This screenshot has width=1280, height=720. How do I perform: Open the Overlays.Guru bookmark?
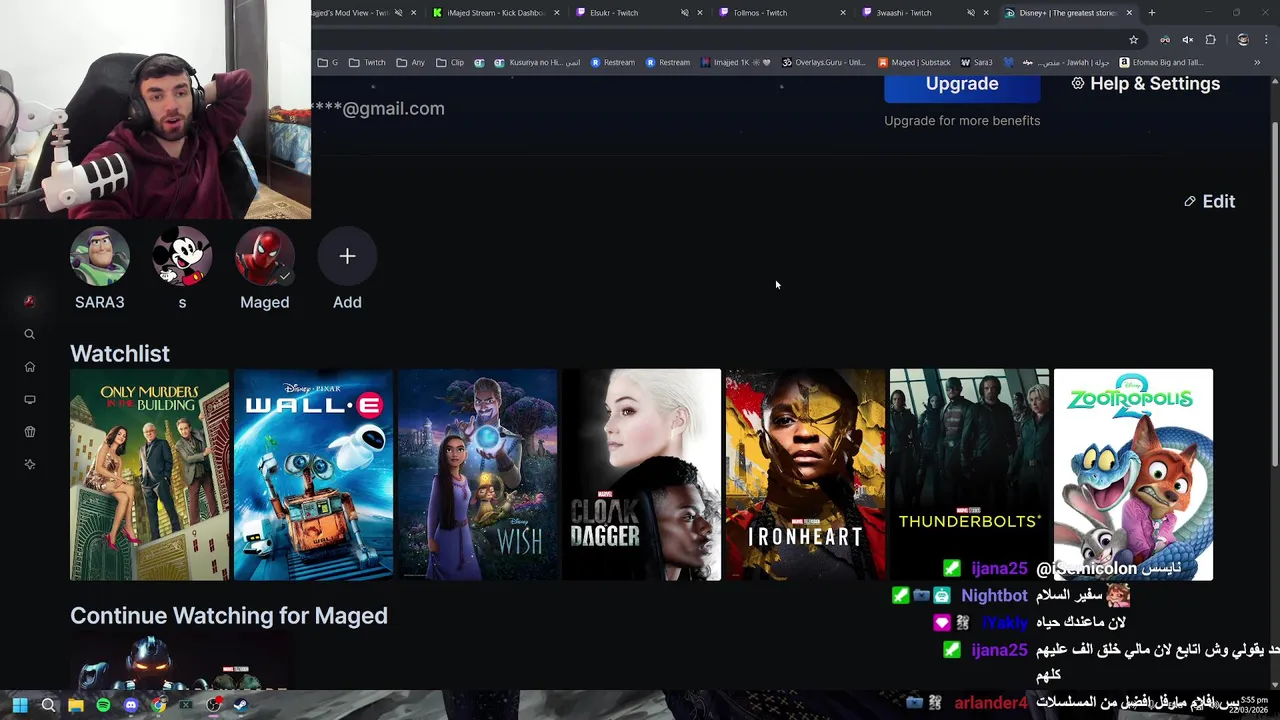[x=824, y=62]
